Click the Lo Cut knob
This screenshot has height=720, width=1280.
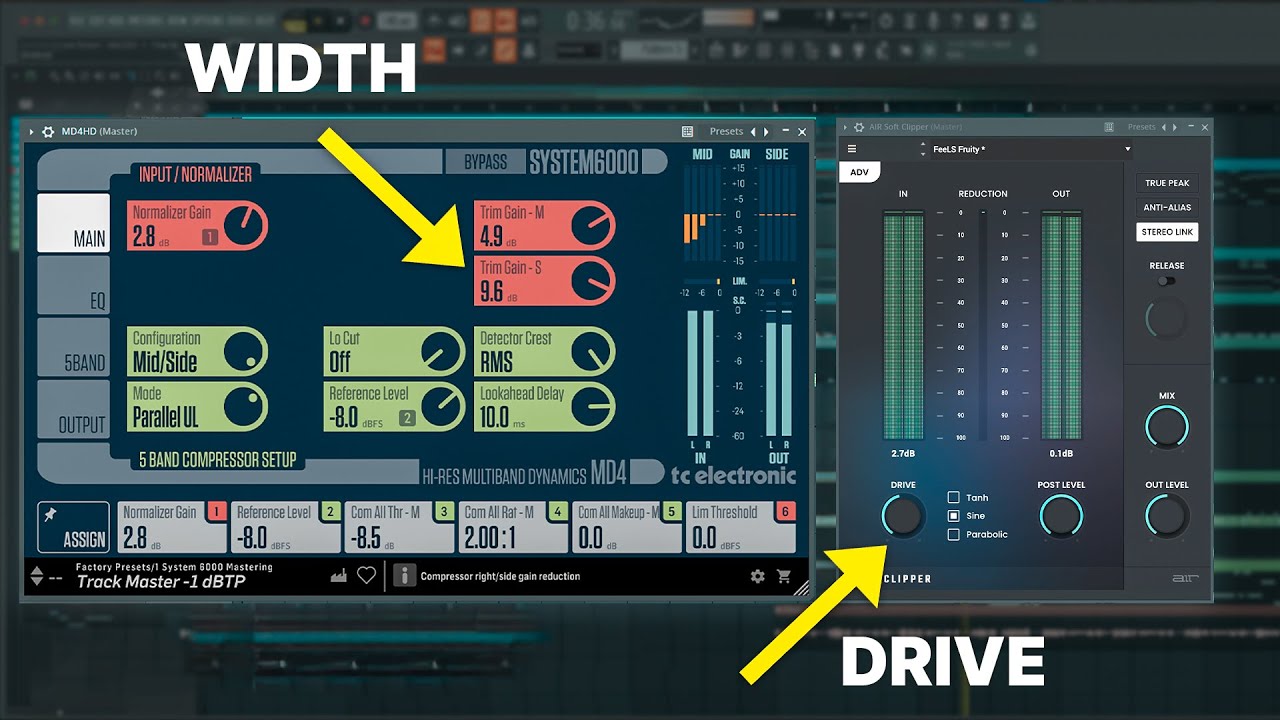click(x=441, y=352)
